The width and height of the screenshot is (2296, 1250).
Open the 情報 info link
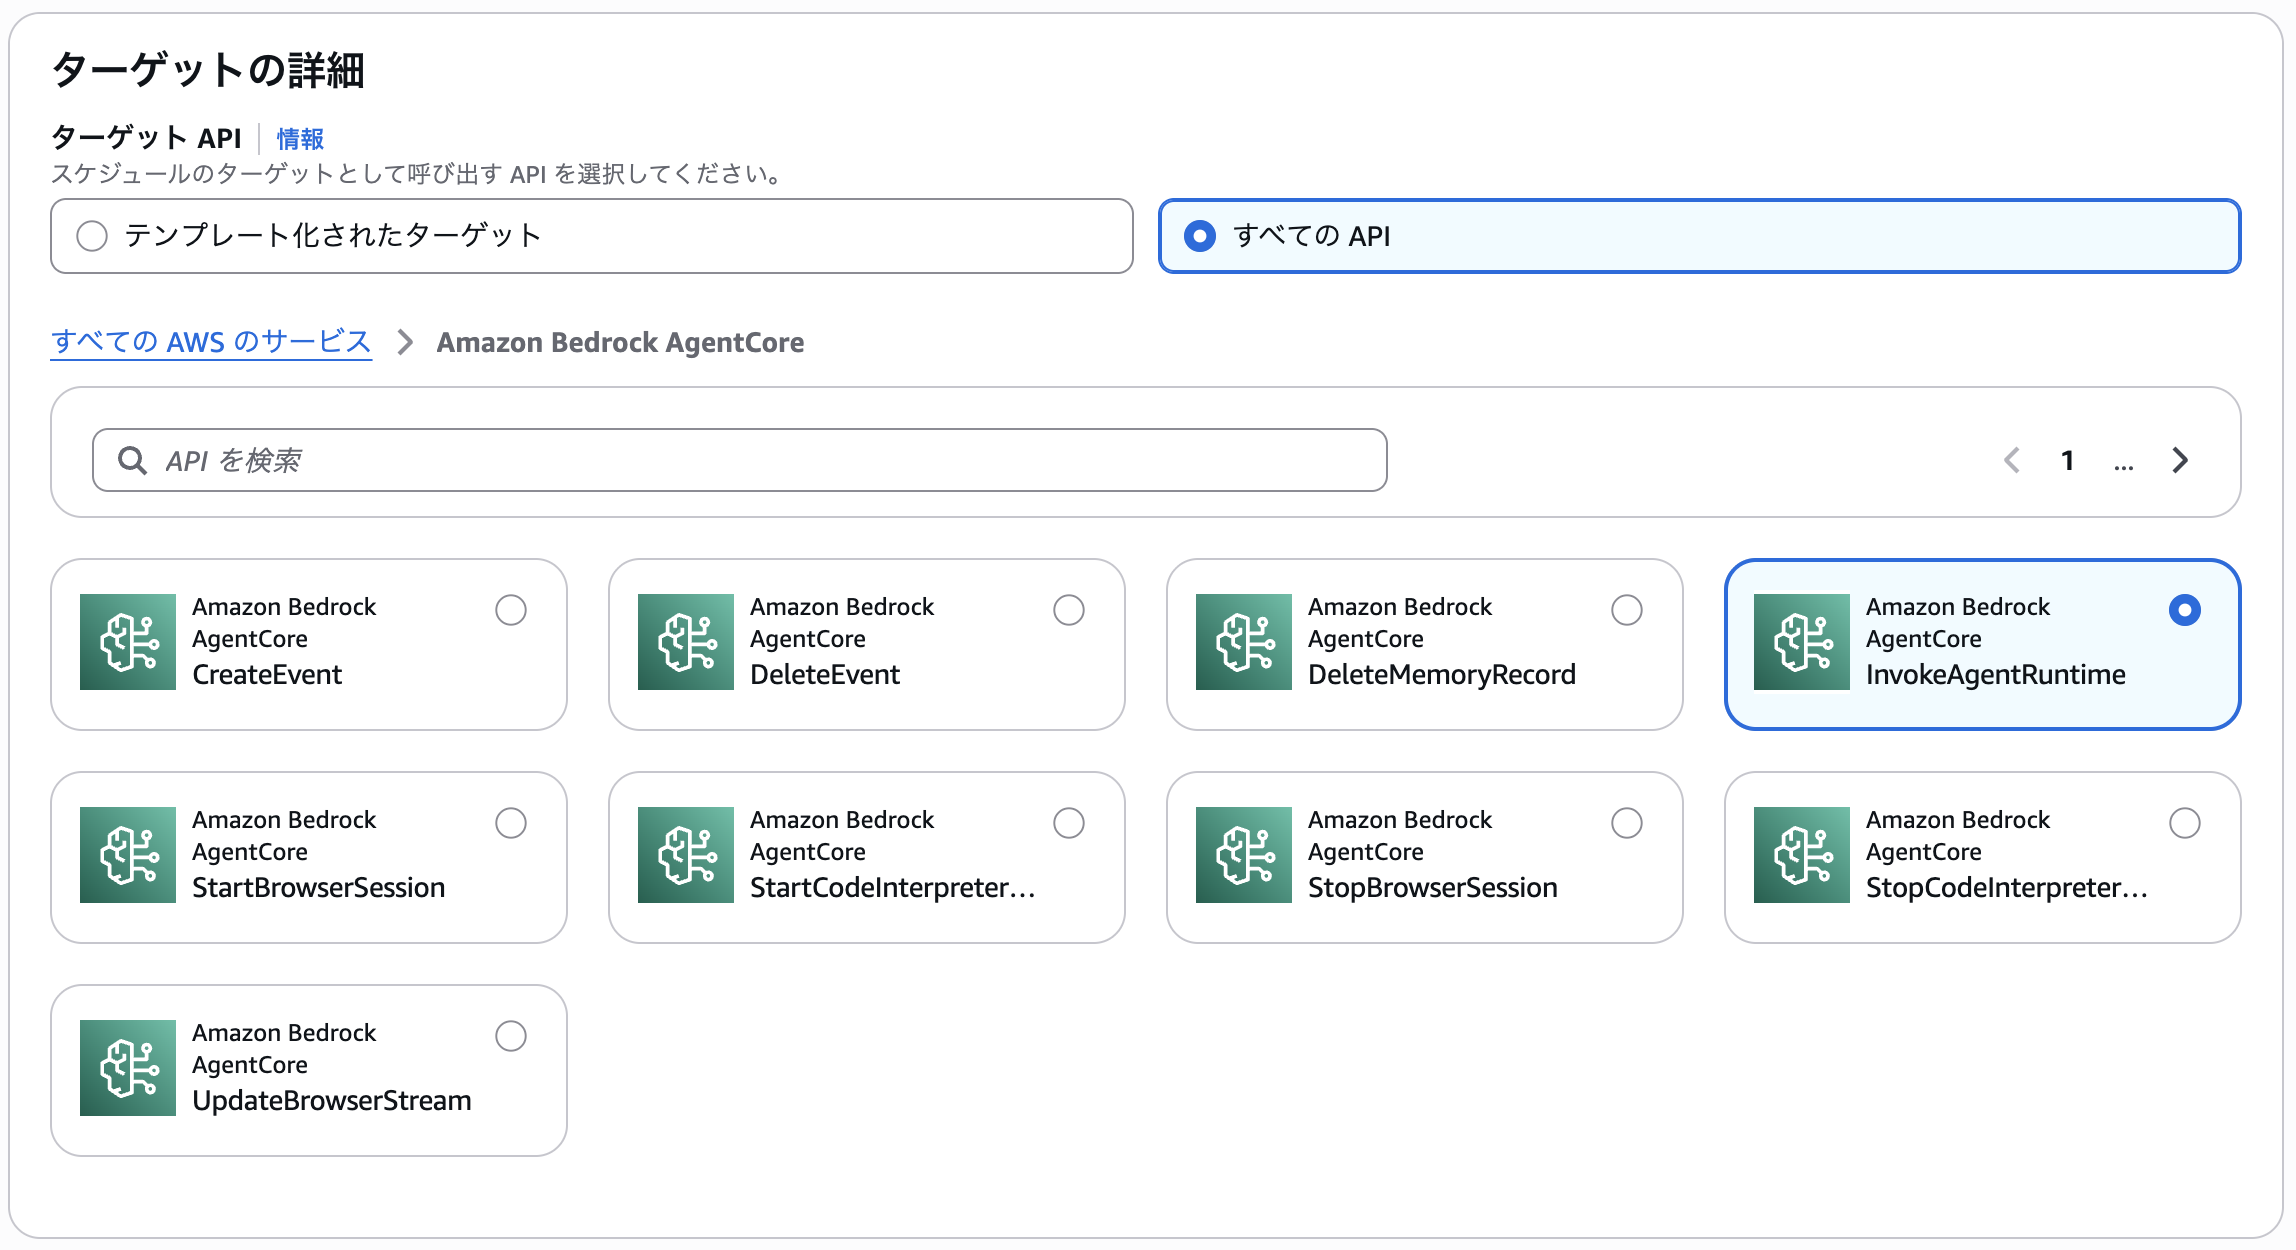click(300, 139)
